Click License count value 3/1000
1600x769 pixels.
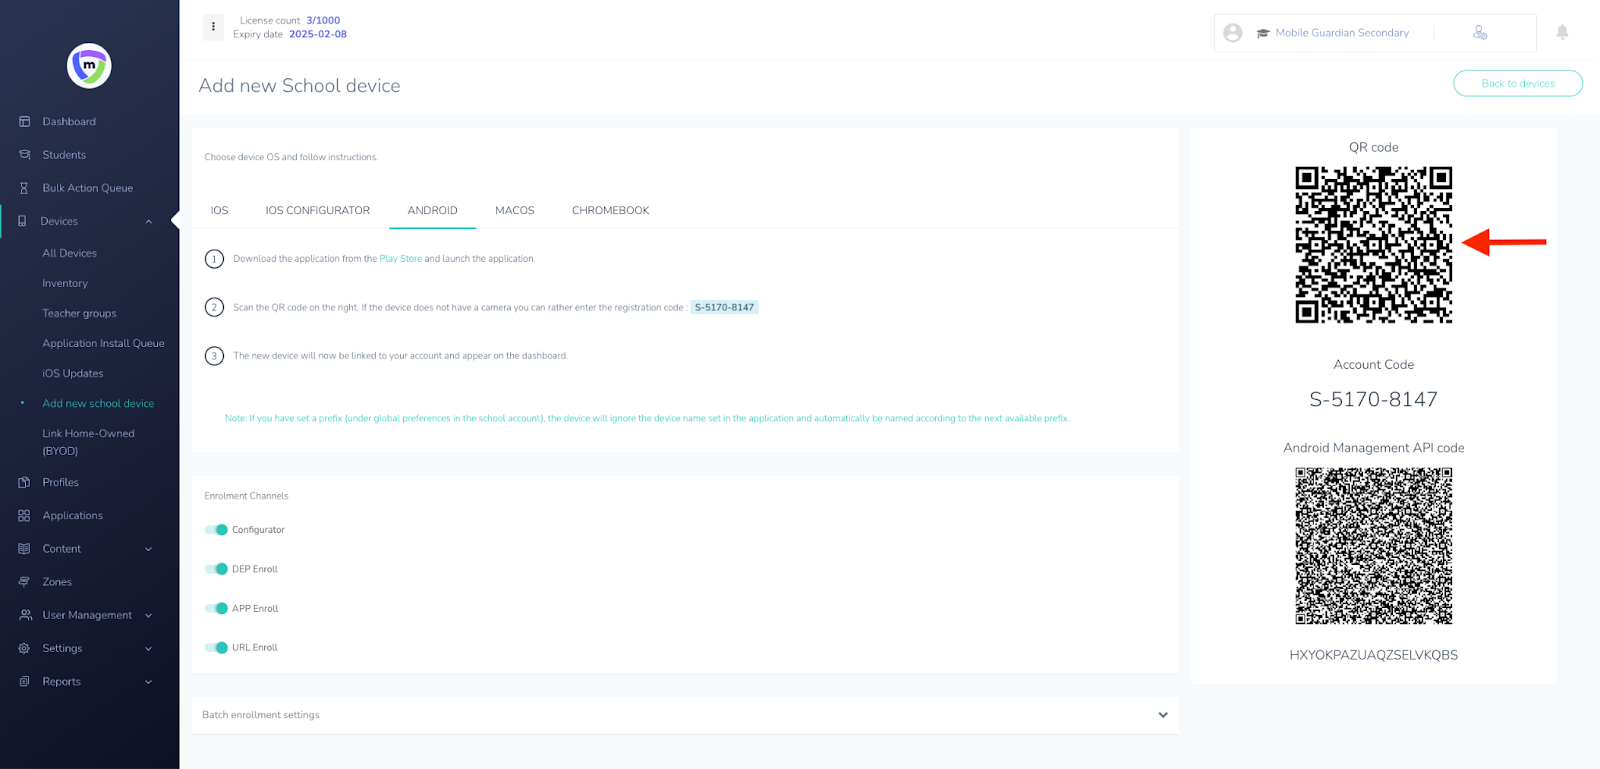(x=323, y=20)
